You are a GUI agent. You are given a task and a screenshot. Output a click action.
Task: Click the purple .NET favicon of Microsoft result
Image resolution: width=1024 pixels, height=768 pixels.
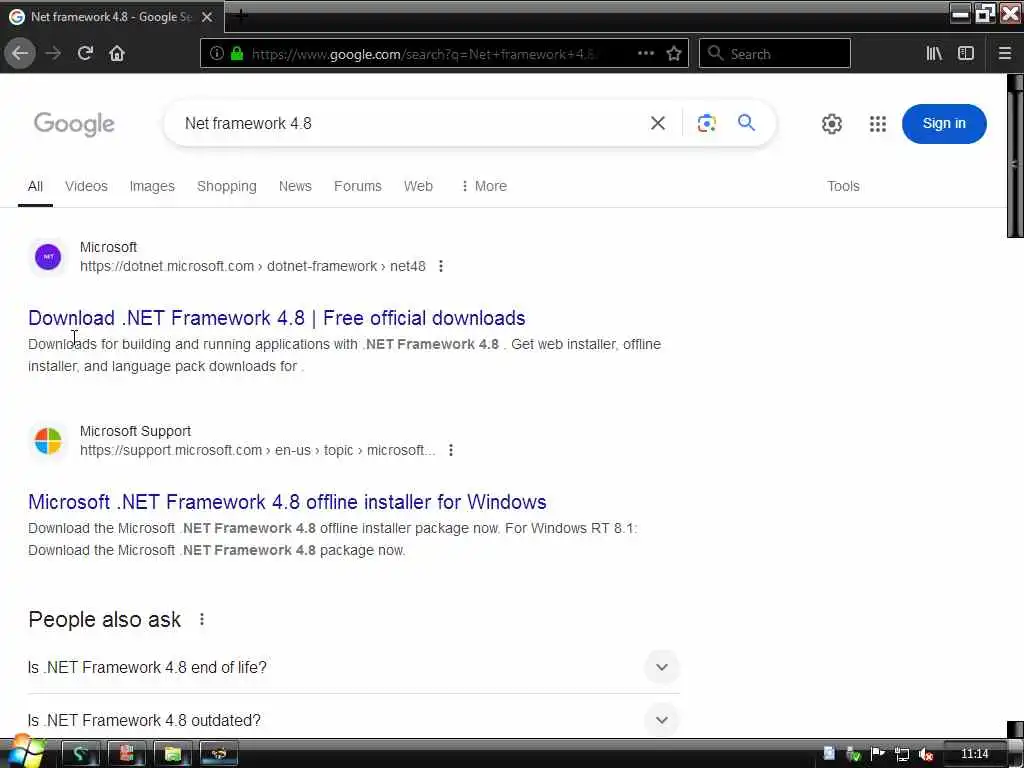48,257
